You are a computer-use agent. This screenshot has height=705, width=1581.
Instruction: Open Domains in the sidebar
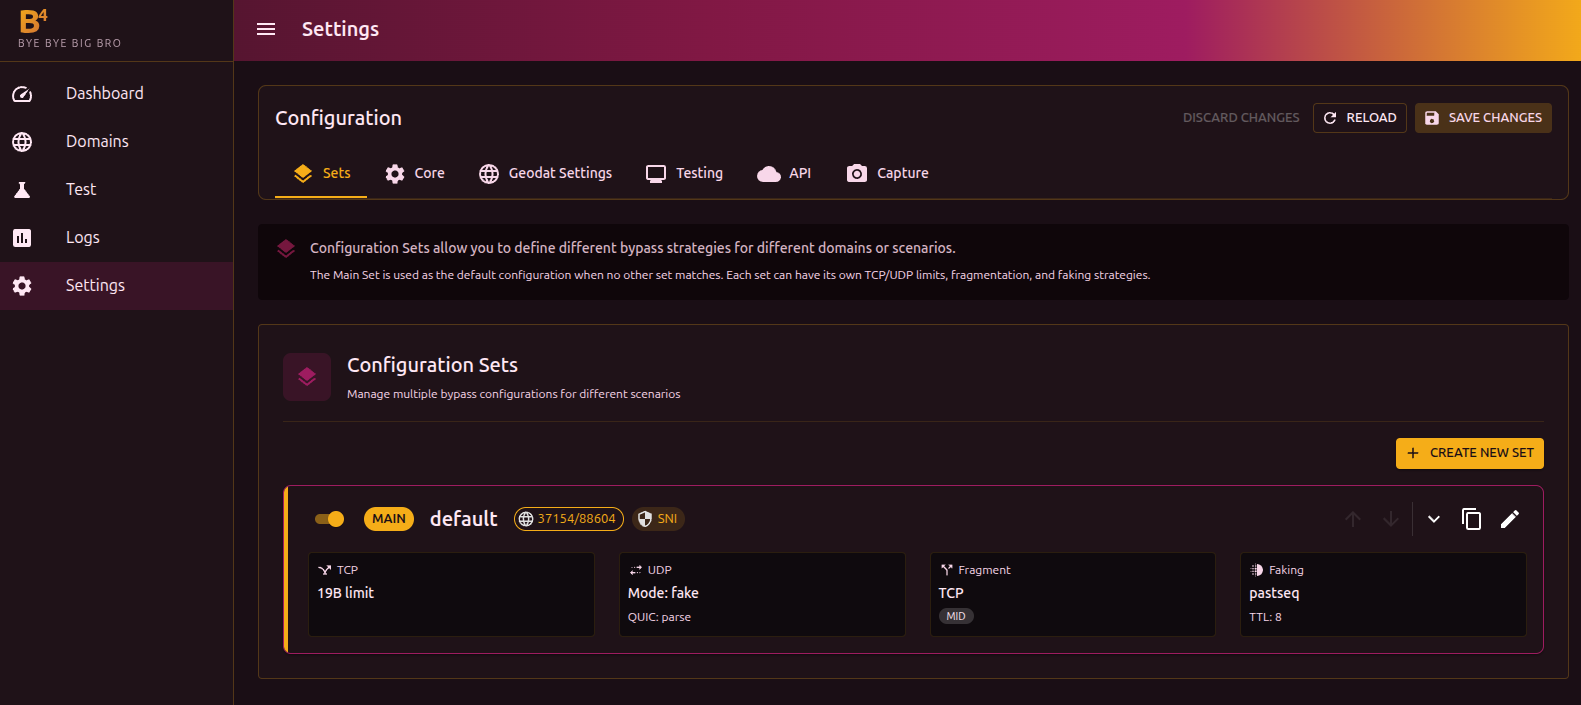97,142
